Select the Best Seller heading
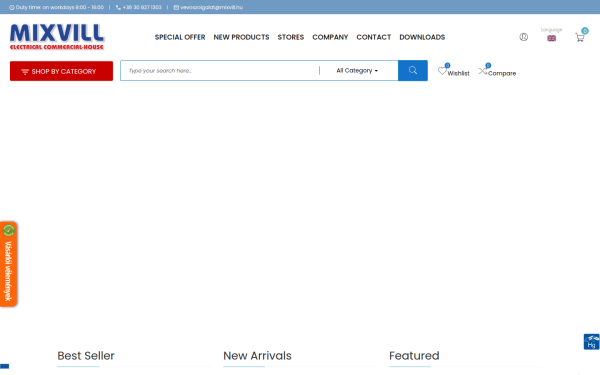The width and height of the screenshot is (600, 375). (x=86, y=356)
